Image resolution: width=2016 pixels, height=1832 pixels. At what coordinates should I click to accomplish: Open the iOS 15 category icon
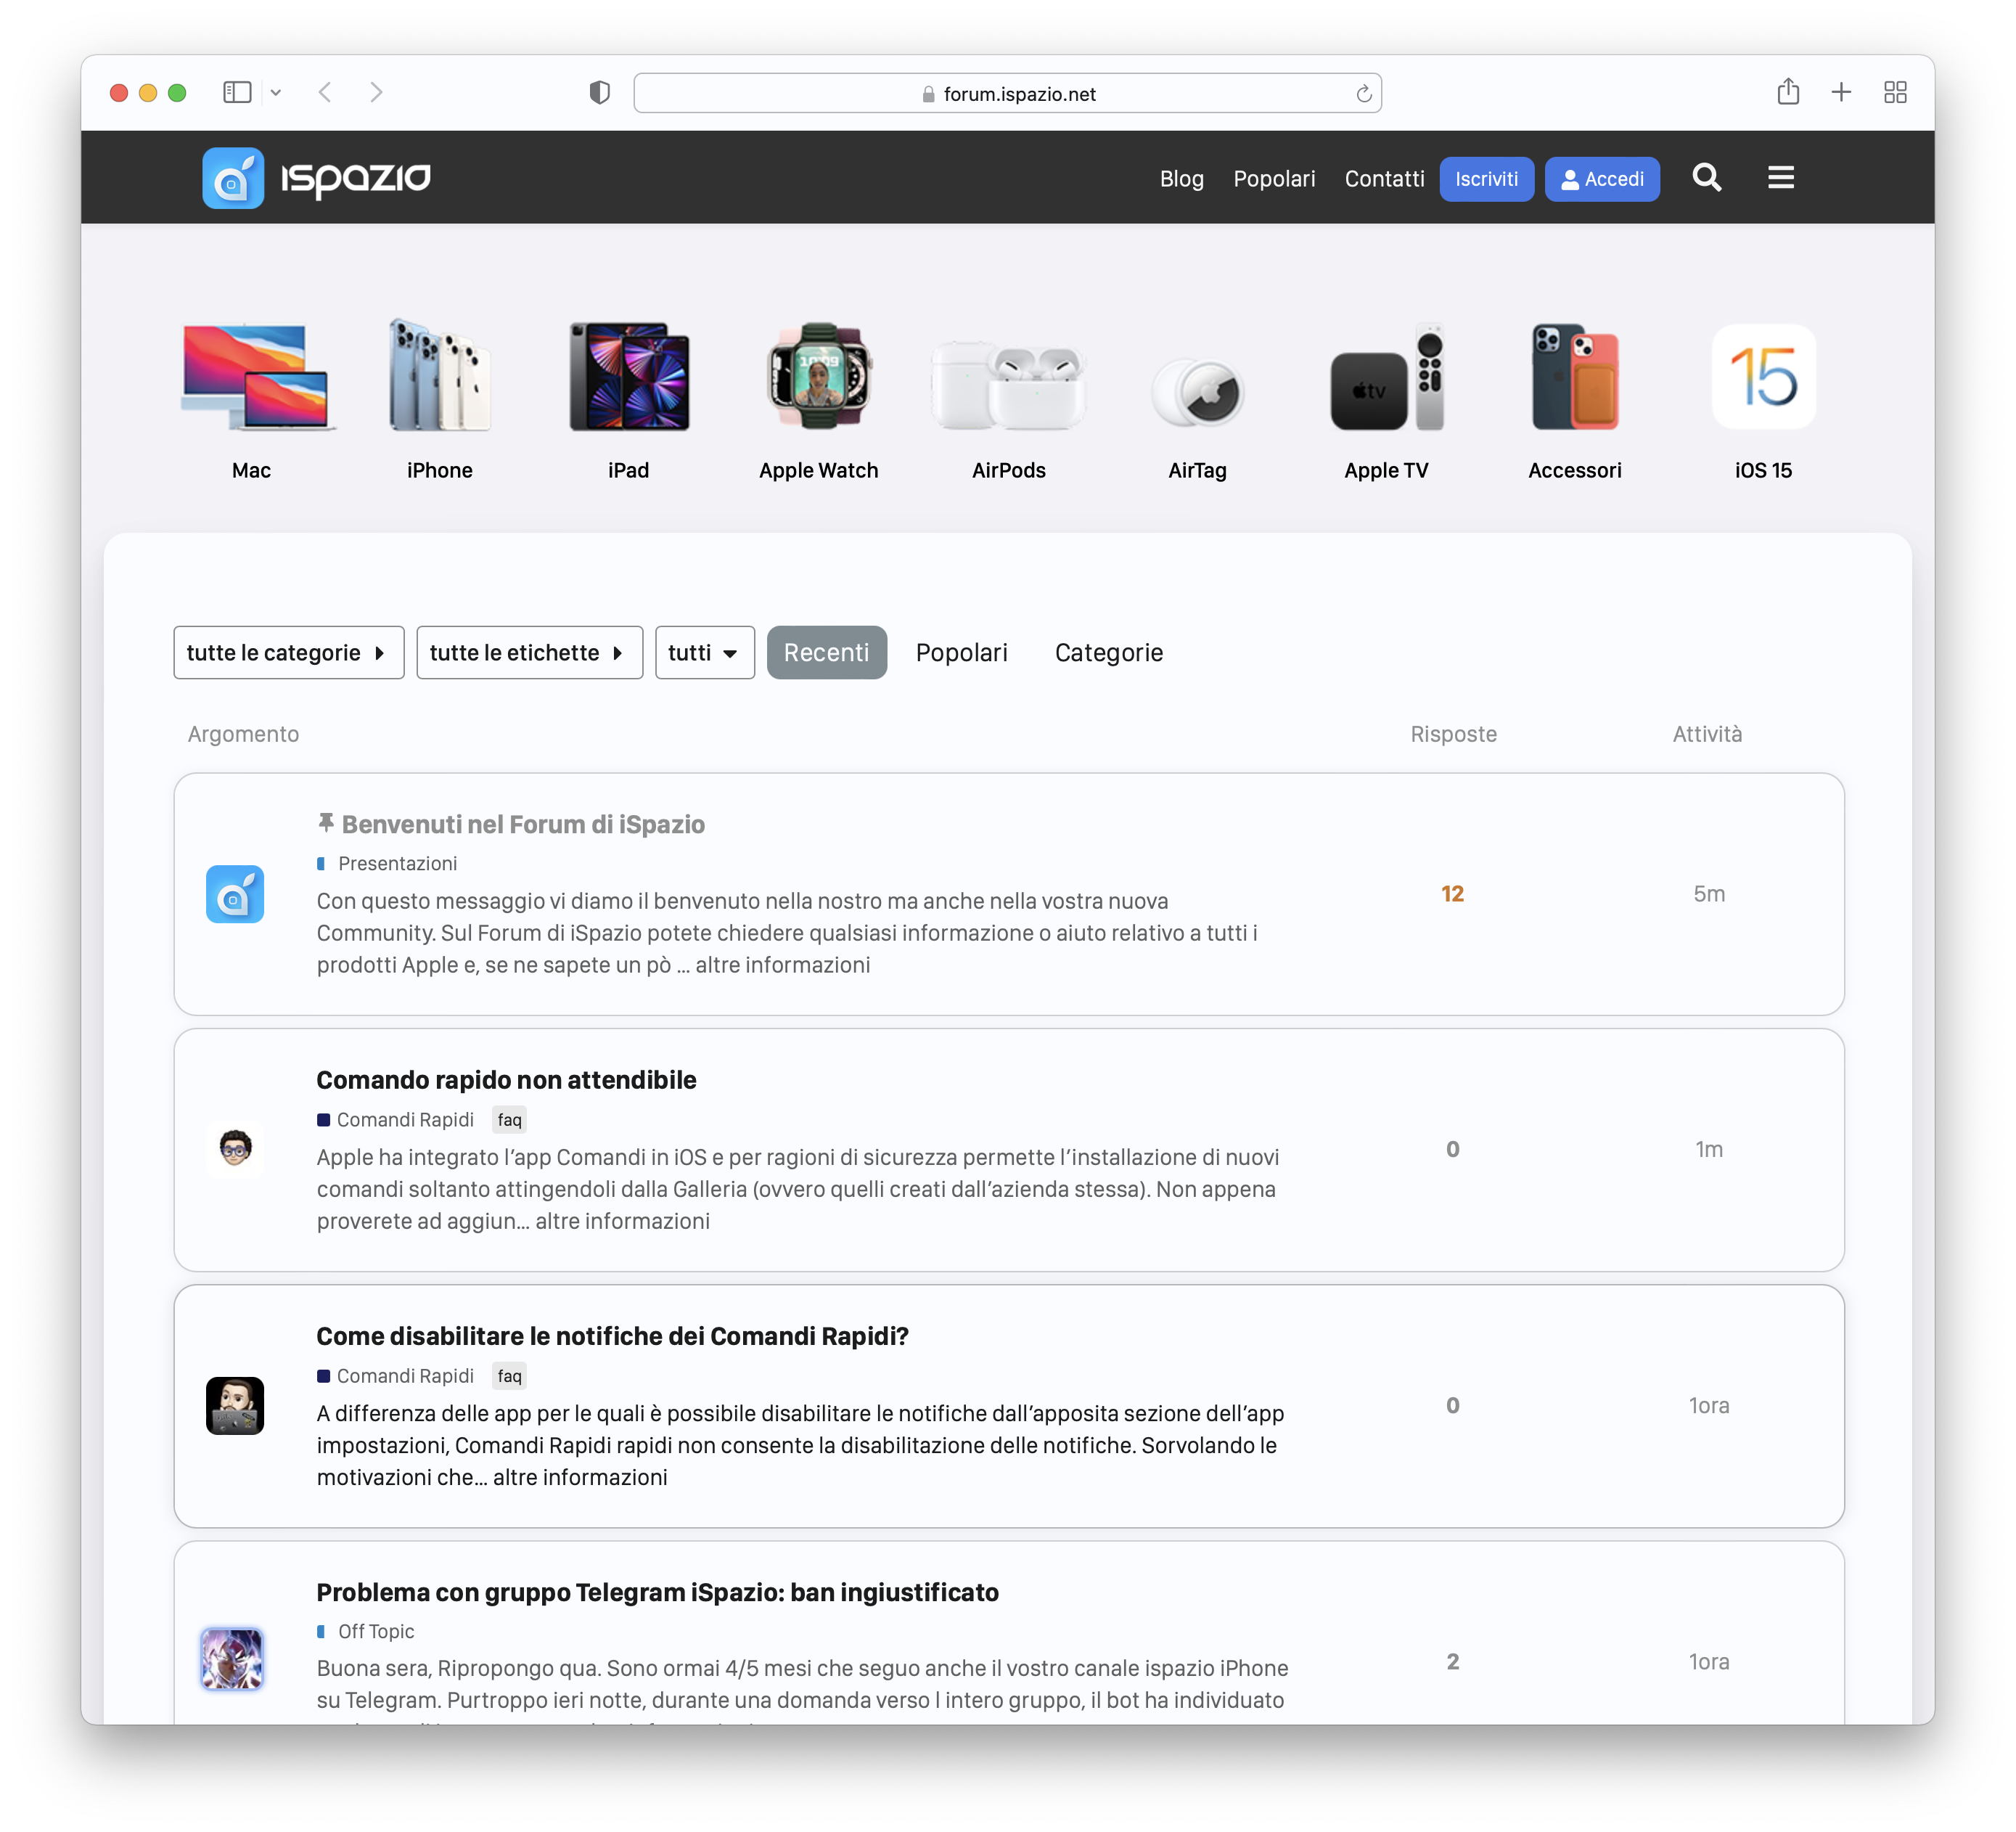[1764, 377]
